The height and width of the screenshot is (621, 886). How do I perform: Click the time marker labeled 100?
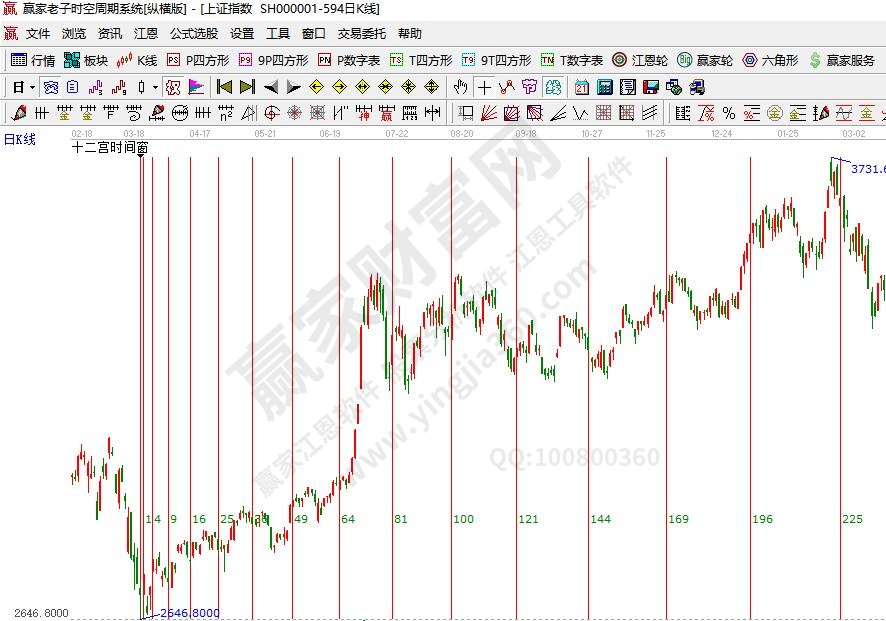pyautogui.click(x=463, y=519)
